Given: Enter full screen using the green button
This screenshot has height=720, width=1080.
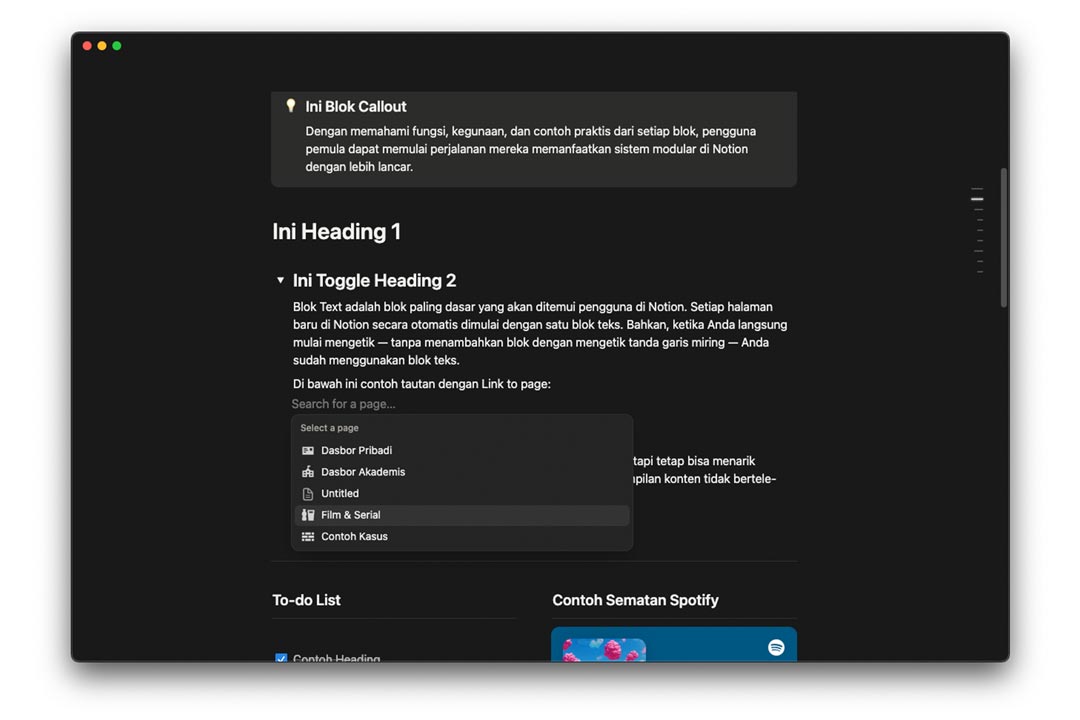Looking at the screenshot, I should click(117, 46).
